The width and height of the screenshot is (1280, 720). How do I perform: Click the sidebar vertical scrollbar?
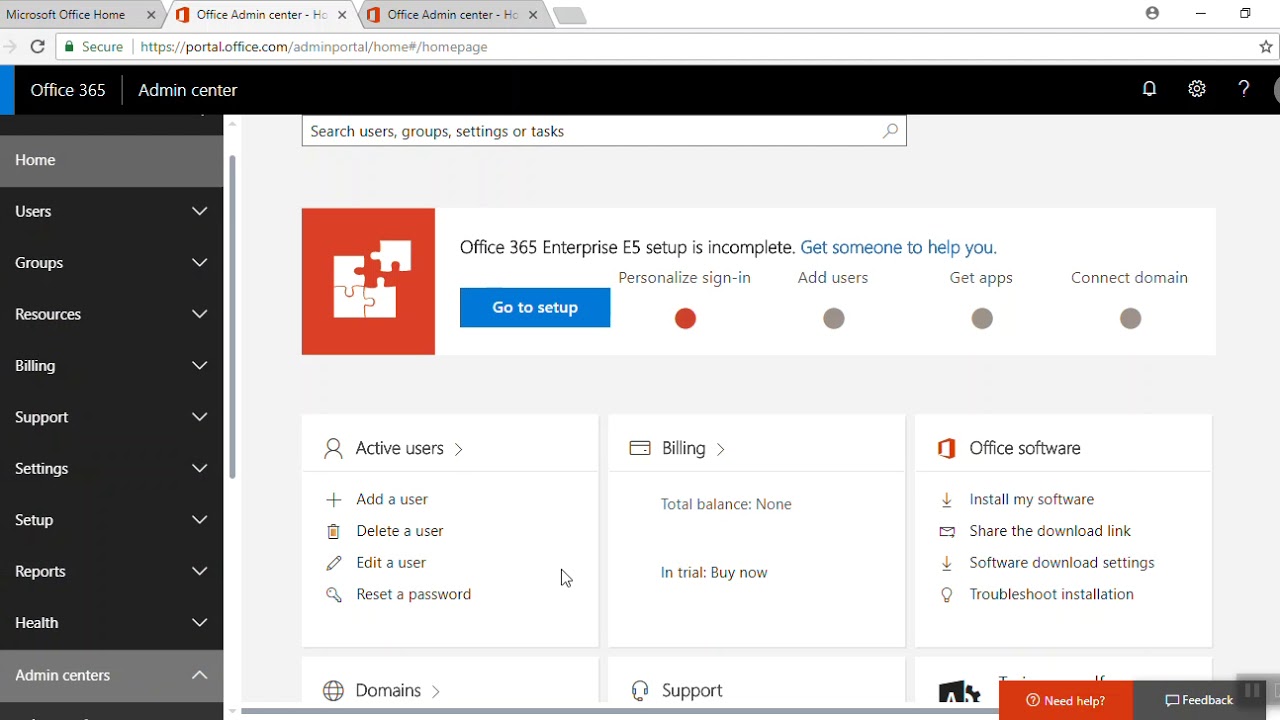233,317
